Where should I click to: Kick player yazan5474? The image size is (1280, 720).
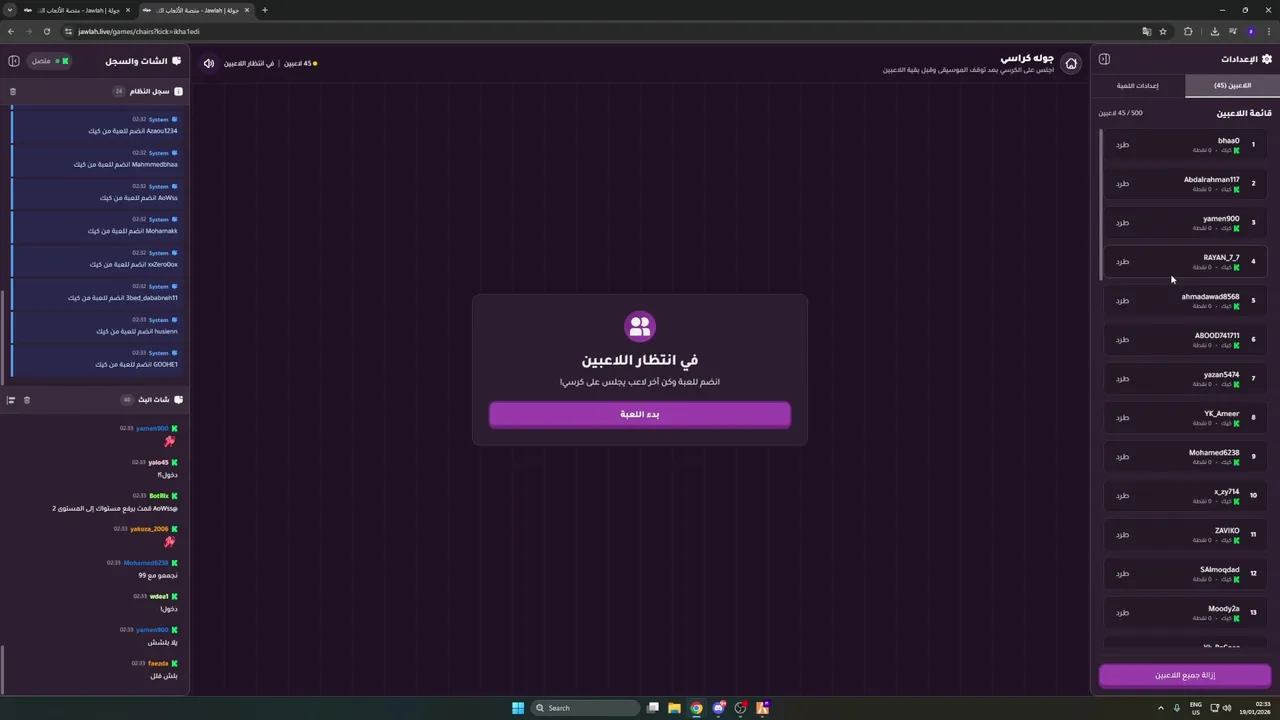point(1122,379)
